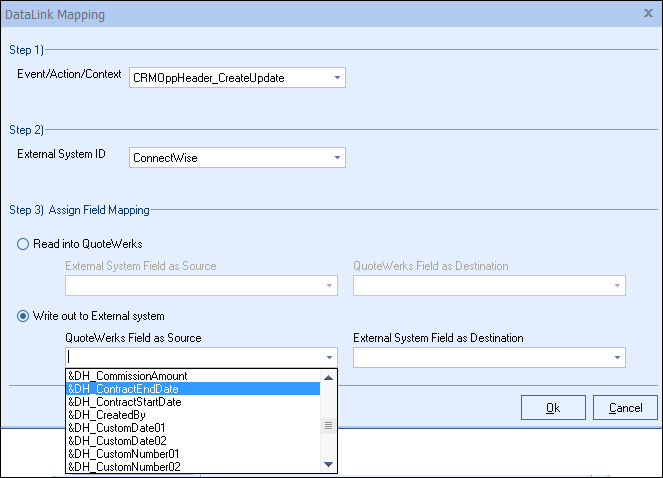Screen dimensions: 663x478
Task: Choose &DH_ContractEndDate from the list
Action: [126, 389]
